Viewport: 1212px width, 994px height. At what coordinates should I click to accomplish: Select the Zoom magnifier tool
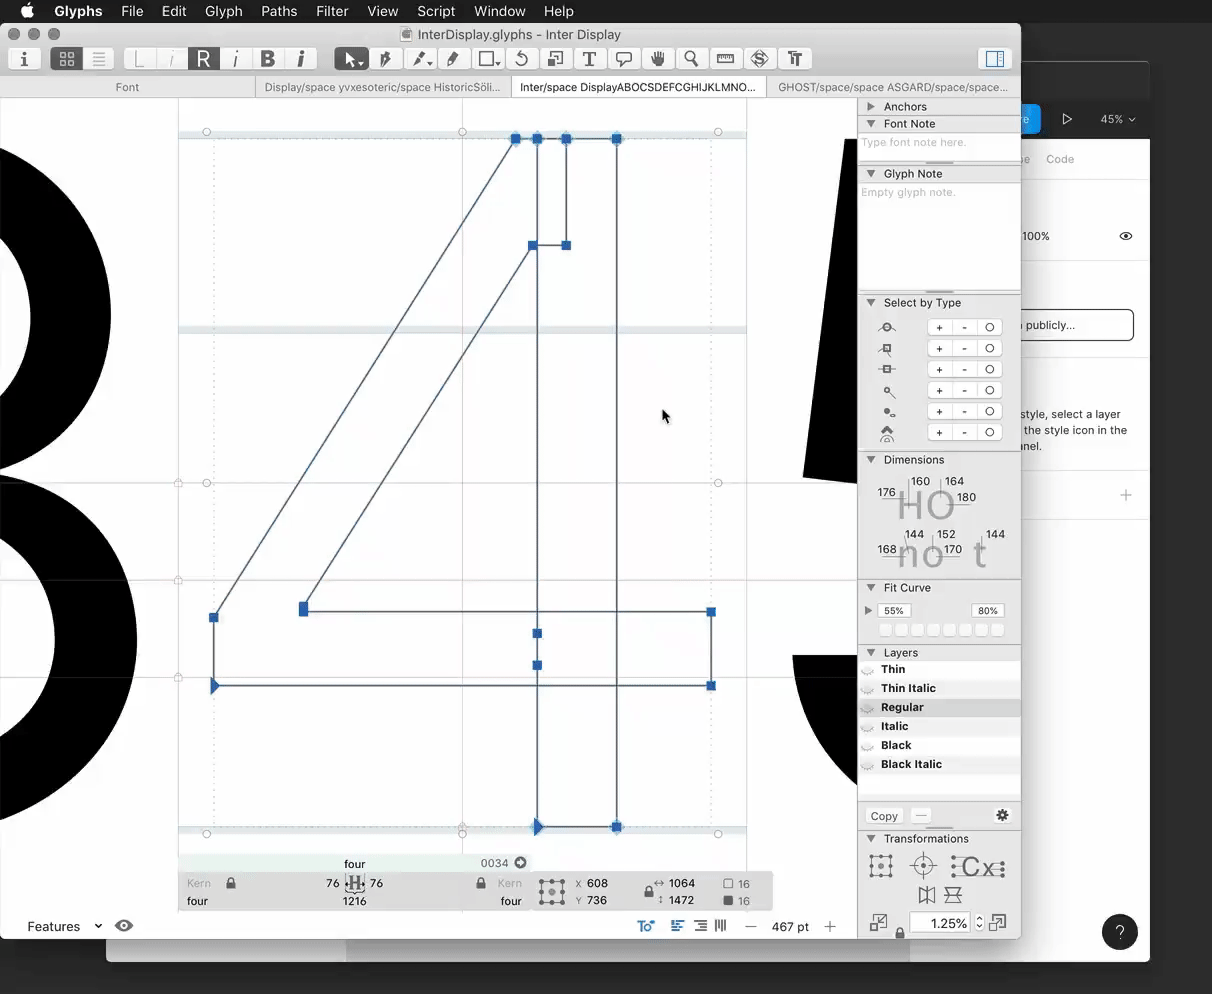point(691,59)
